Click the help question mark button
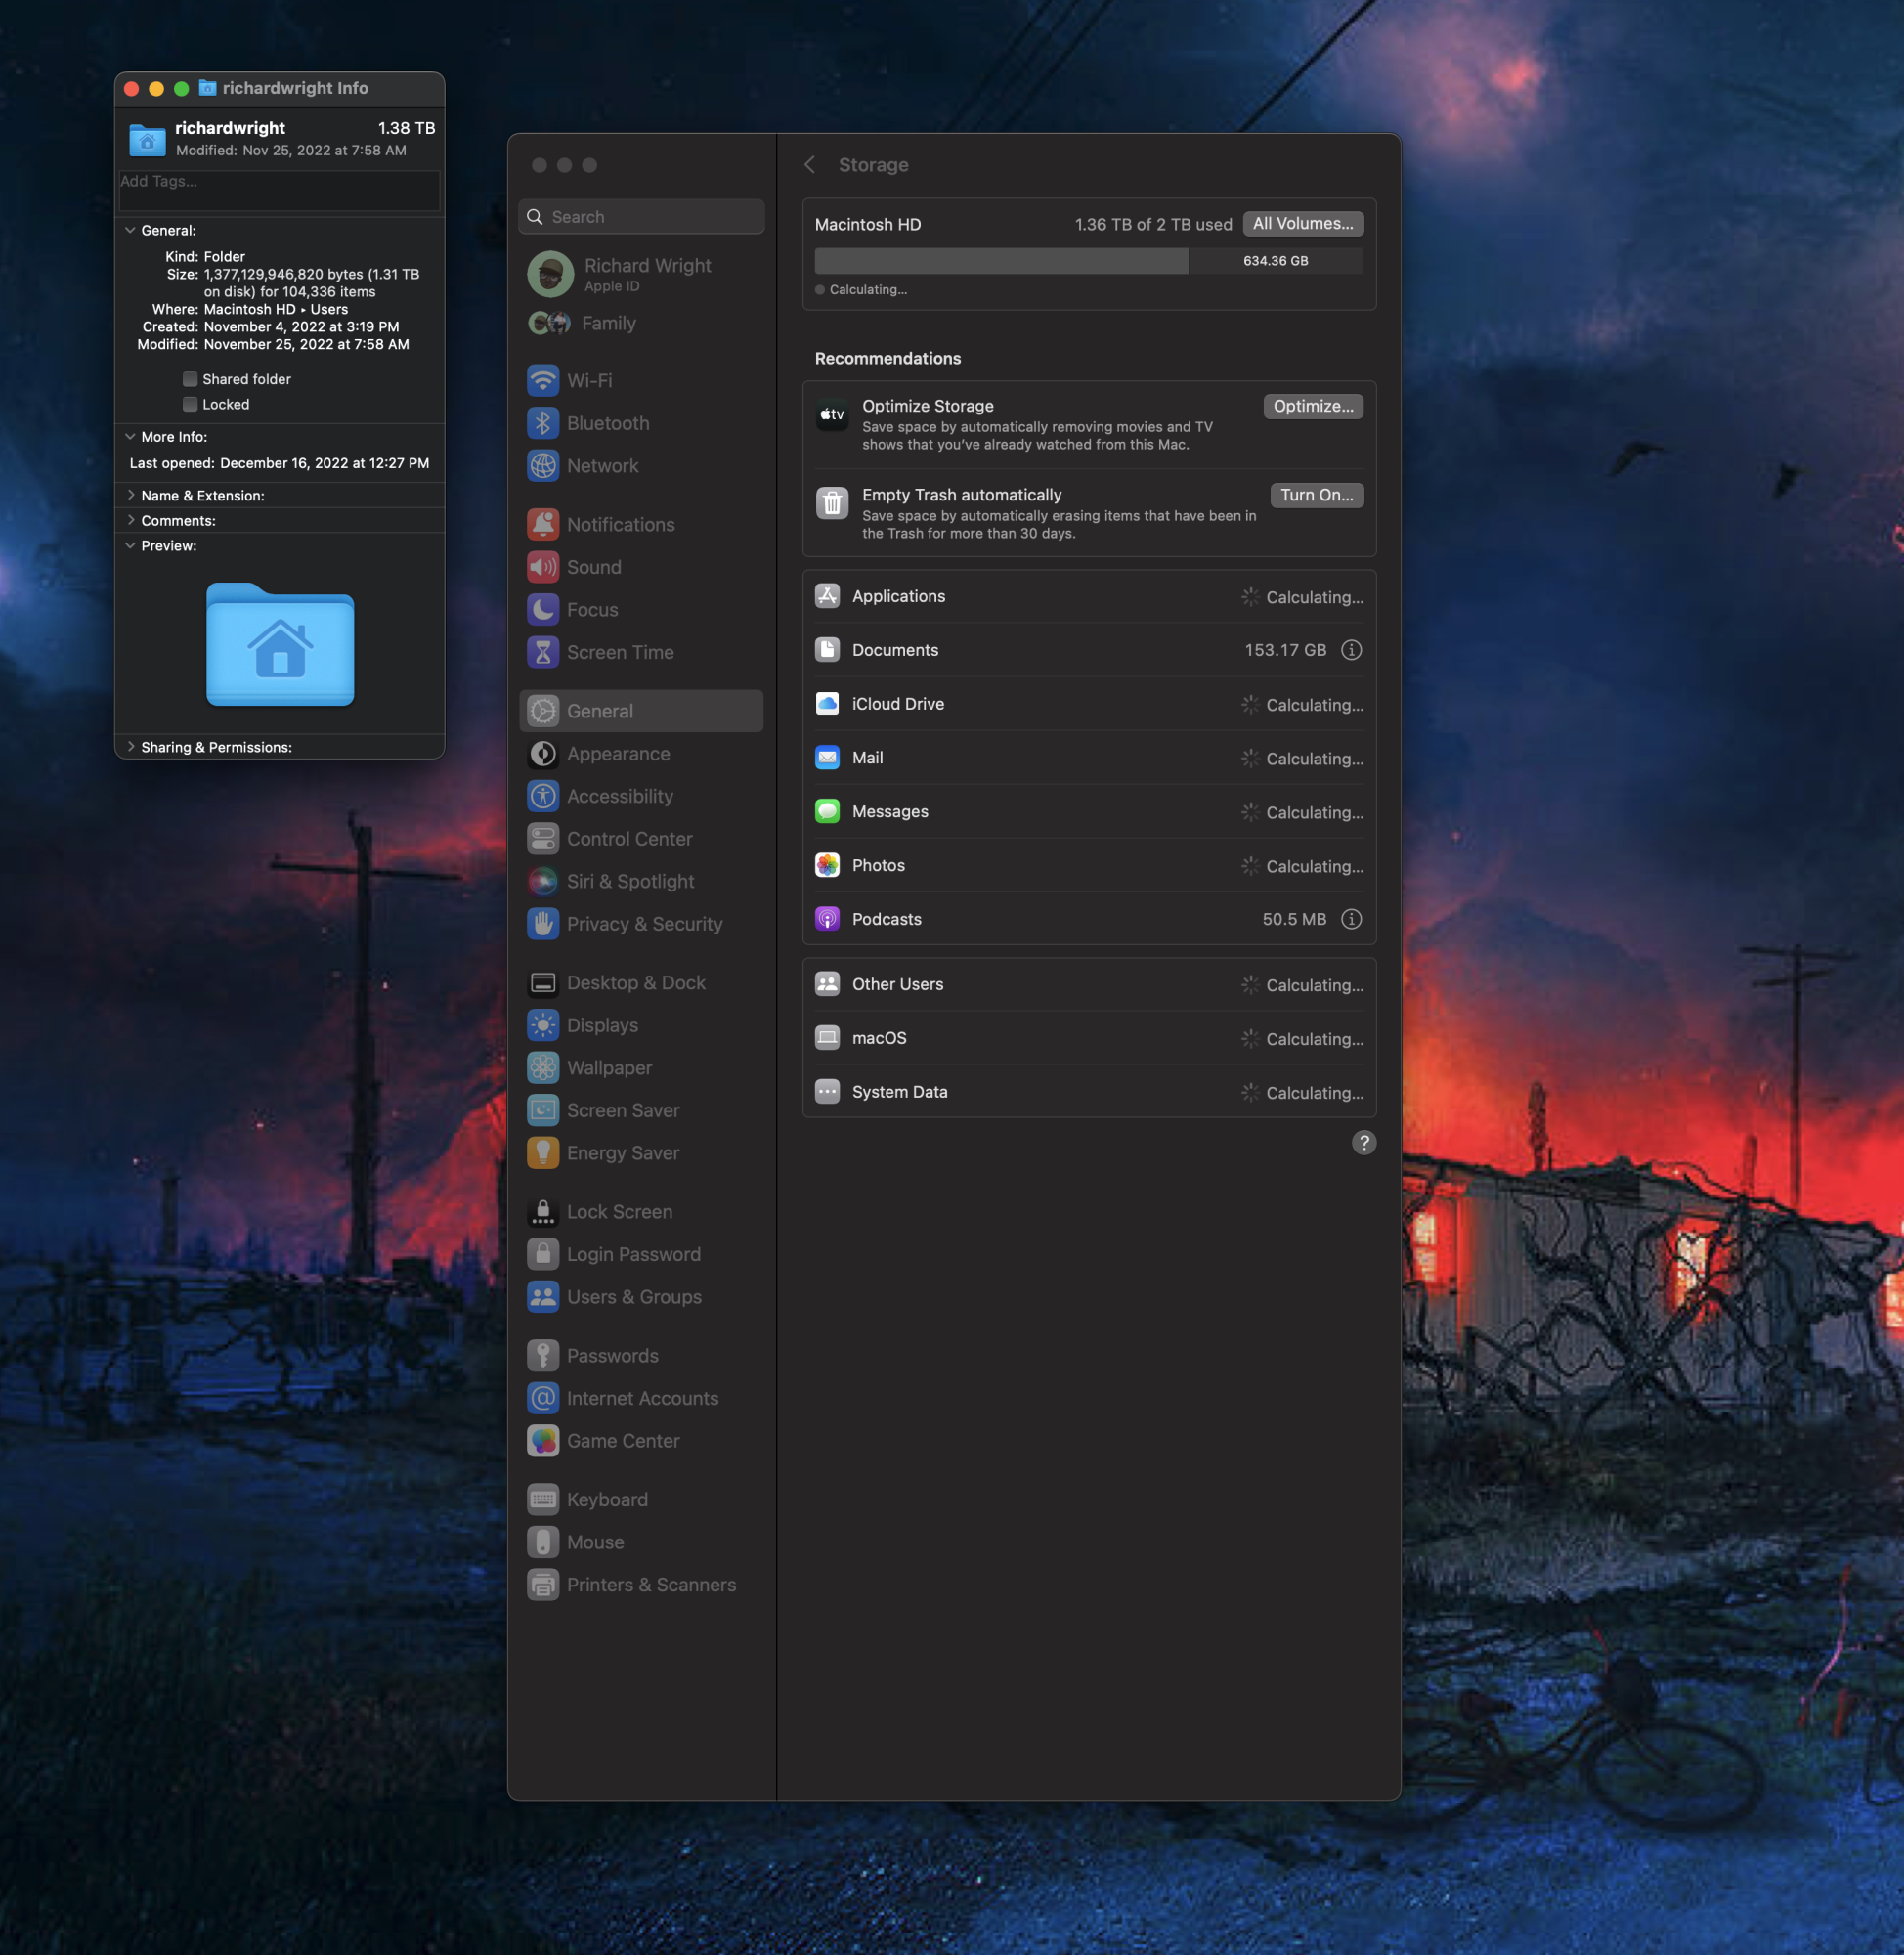The image size is (1904, 1955). (x=1364, y=1142)
